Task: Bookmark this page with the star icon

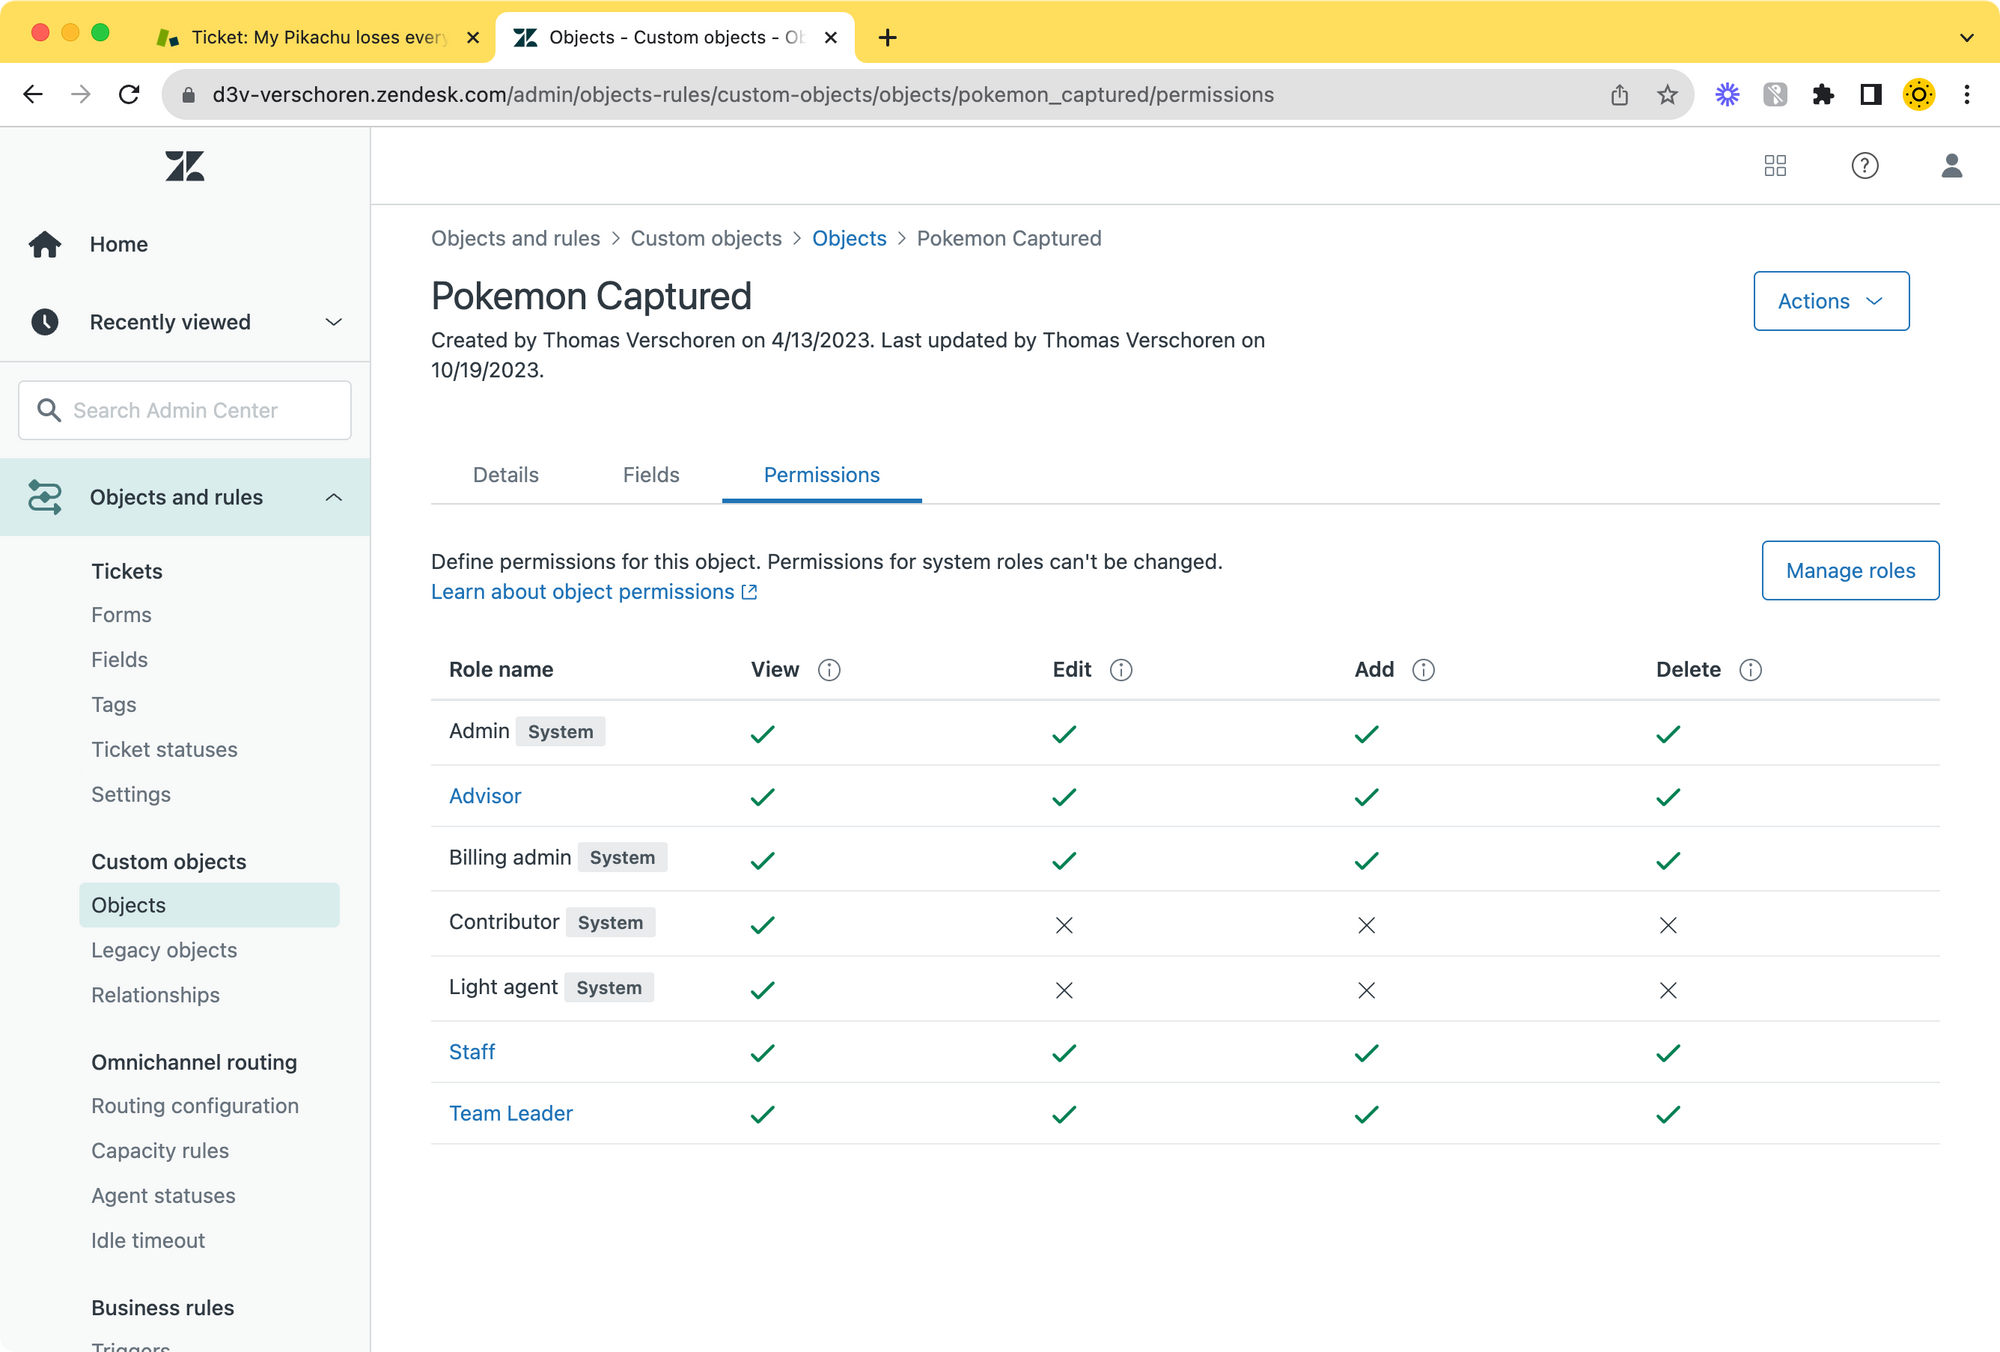Action: 1667,95
